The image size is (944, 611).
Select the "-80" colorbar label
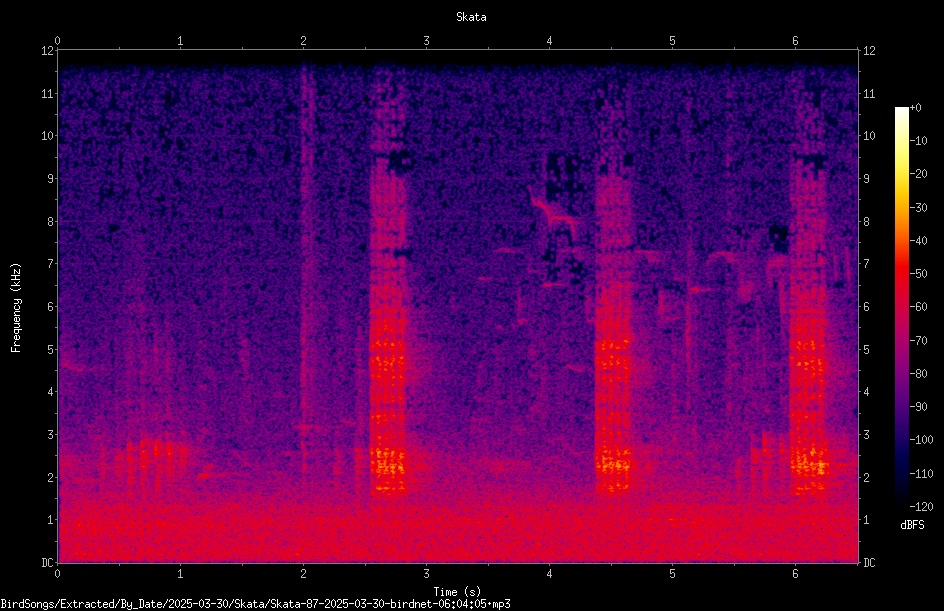pos(918,374)
